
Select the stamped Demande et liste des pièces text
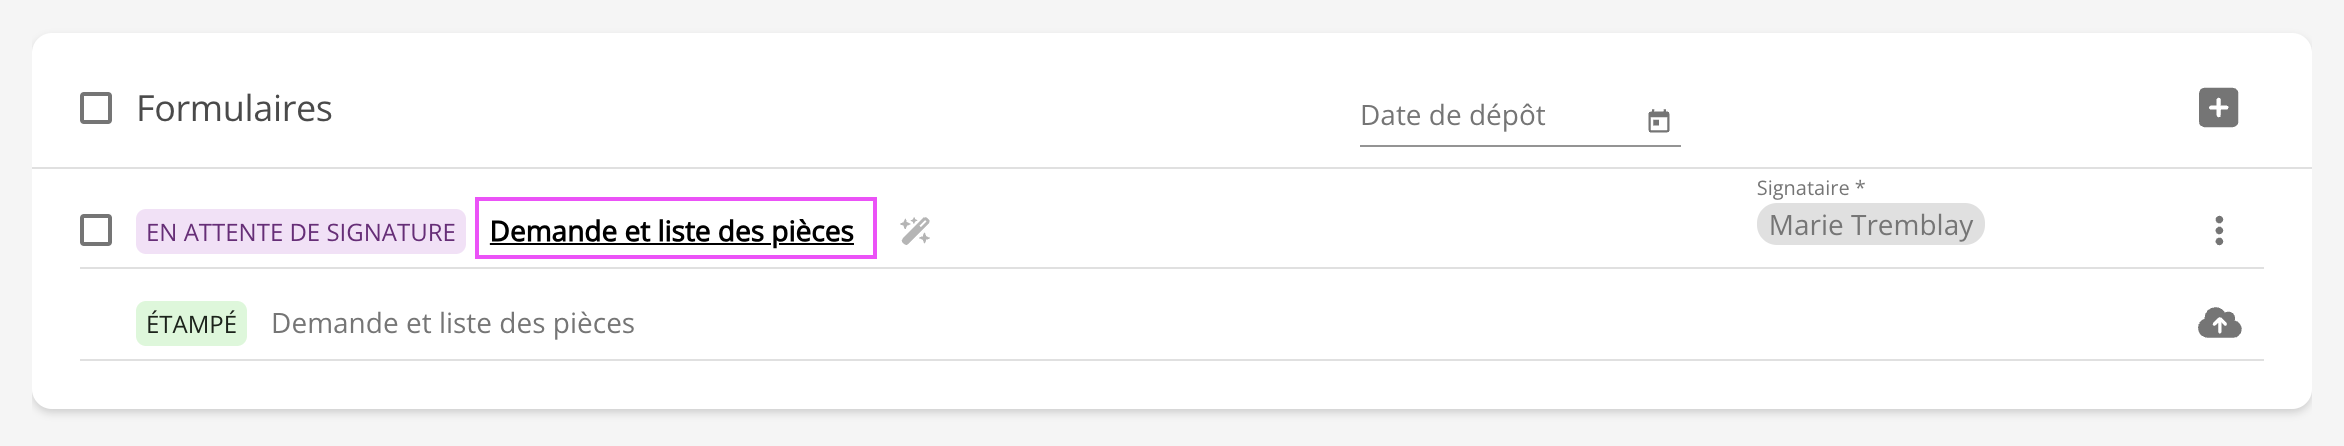[453, 324]
